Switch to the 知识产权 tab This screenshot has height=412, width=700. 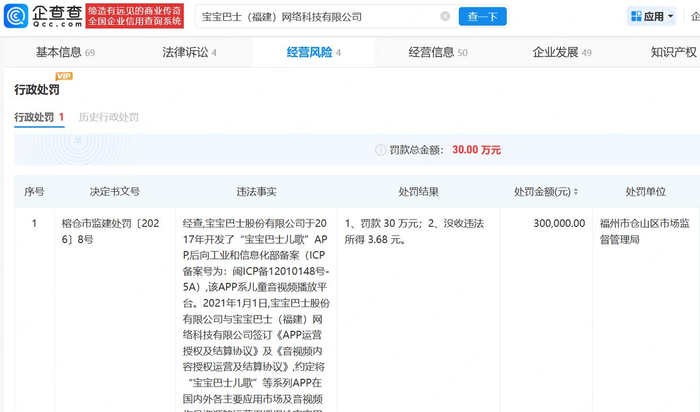click(x=674, y=52)
